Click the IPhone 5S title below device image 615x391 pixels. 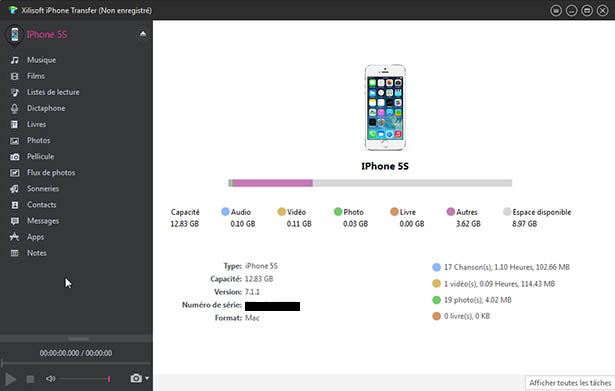385,166
